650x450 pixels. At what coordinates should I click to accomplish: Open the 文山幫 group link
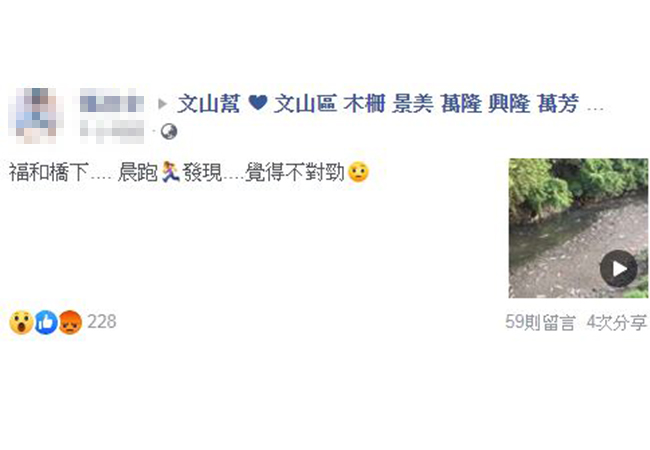209,103
